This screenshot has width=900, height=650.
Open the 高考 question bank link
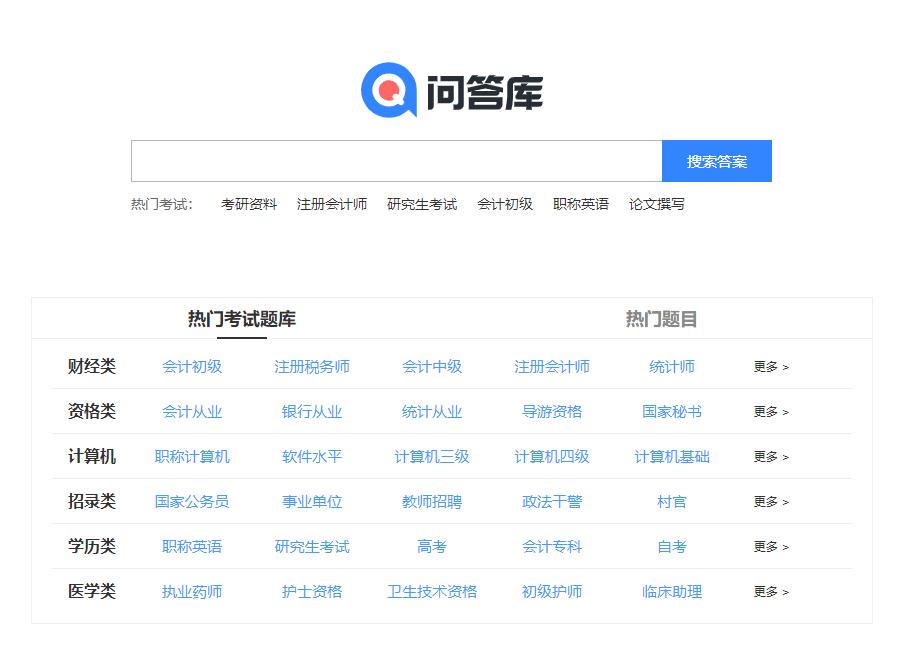pos(430,547)
